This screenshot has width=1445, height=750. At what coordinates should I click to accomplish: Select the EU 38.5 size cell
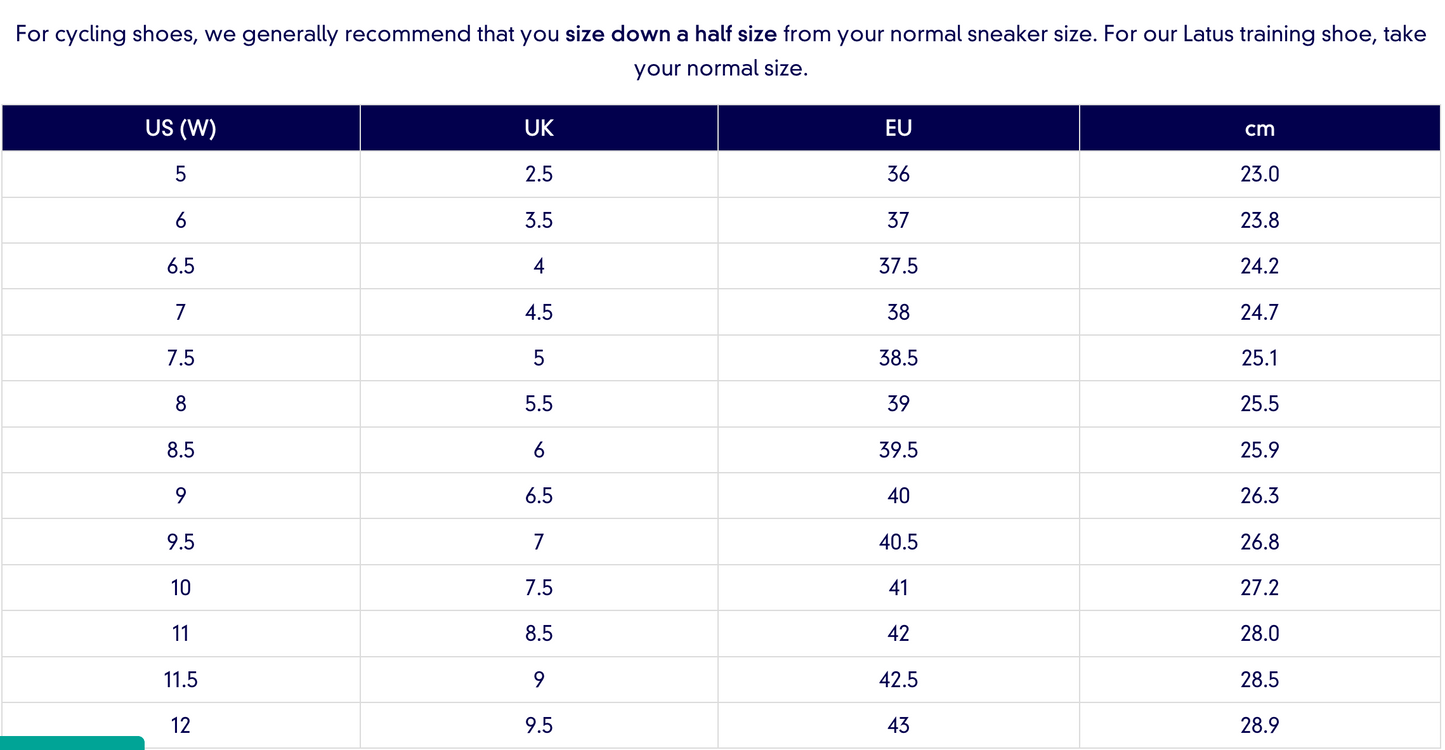[x=898, y=358]
